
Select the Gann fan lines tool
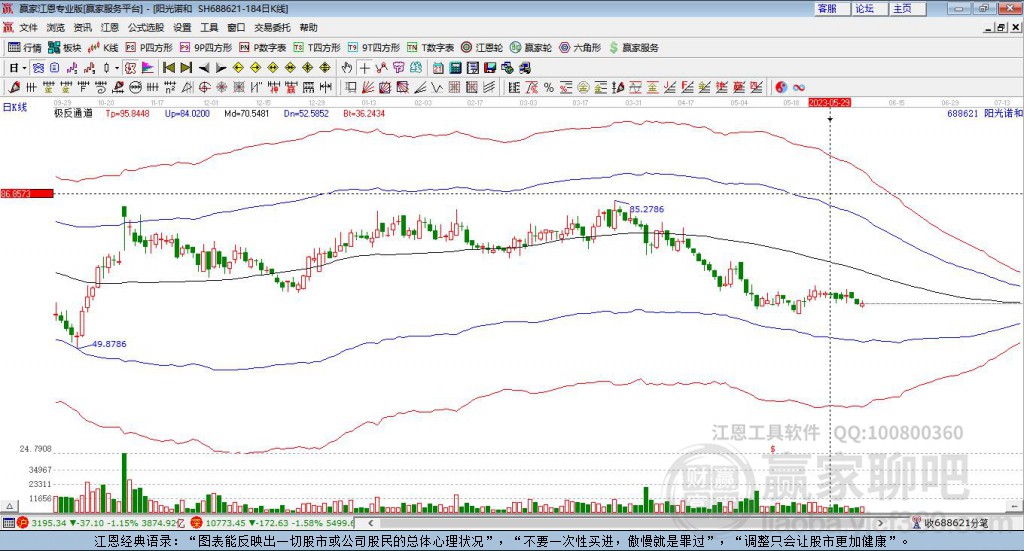click(368, 87)
